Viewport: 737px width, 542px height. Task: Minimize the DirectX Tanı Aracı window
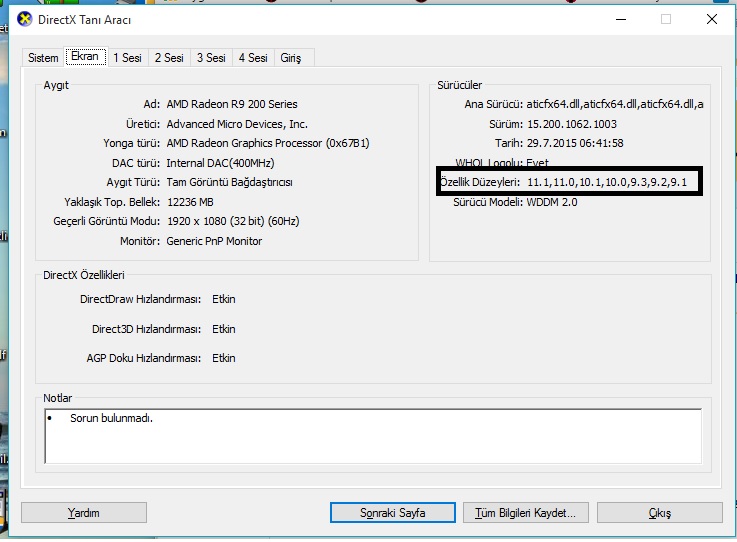pos(619,19)
